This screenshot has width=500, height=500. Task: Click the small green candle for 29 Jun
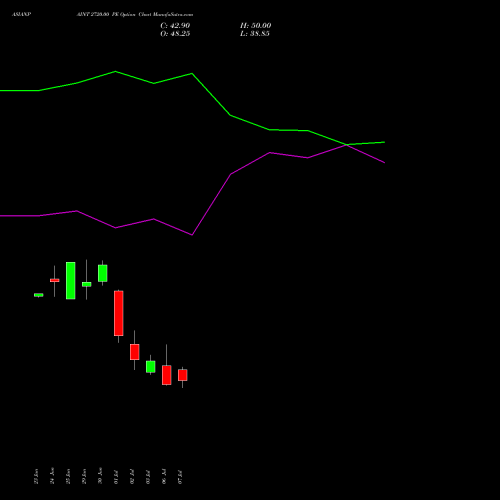coord(87,284)
